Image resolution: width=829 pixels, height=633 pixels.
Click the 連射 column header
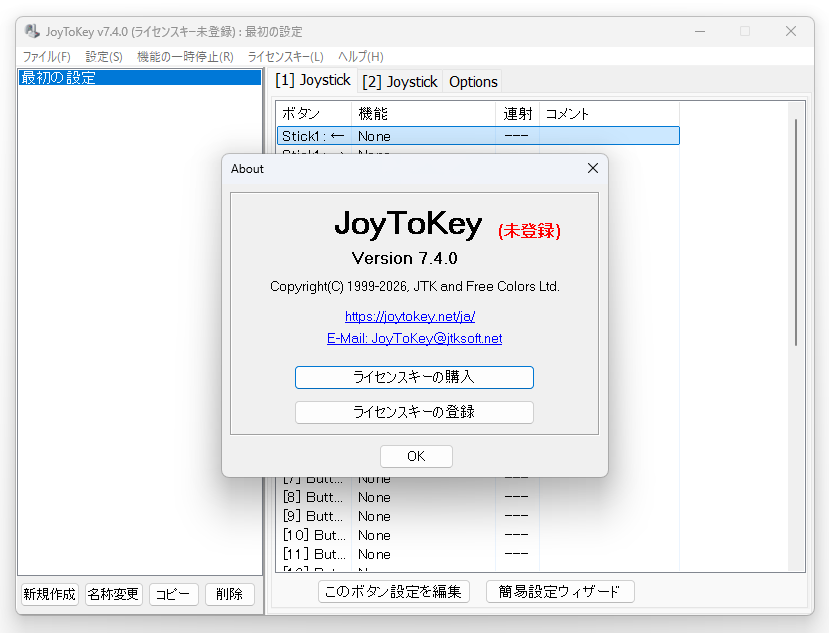pyautogui.click(x=518, y=114)
